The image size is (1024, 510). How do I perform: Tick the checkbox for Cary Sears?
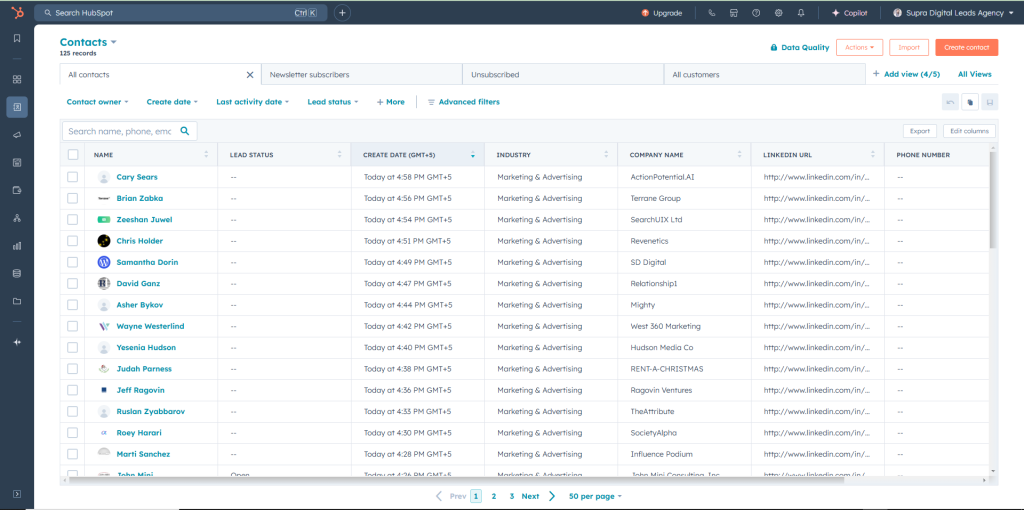[73, 177]
